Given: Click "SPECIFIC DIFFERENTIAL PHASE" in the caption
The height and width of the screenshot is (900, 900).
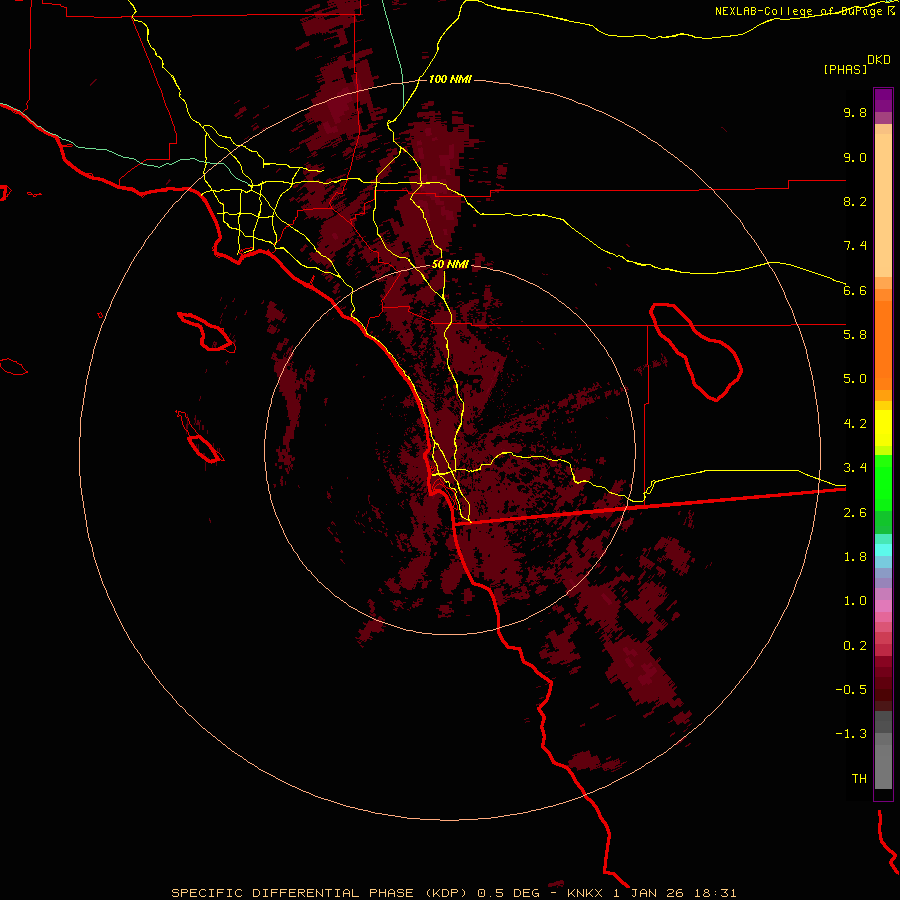Looking at the screenshot, I should pyautogui.click(x=292, y=893).
